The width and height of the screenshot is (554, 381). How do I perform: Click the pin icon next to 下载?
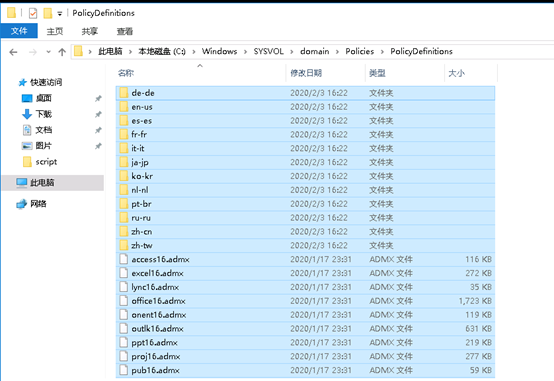98,114
